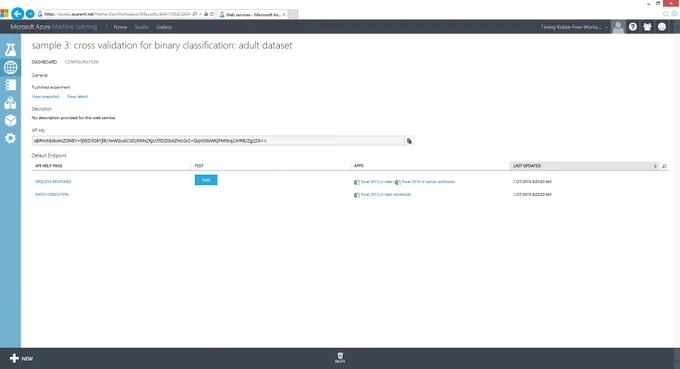The height and width of the screenshot is (369, 680).
Task: Go forward with the browser forward arrow
Action: [x=29, y=14]
